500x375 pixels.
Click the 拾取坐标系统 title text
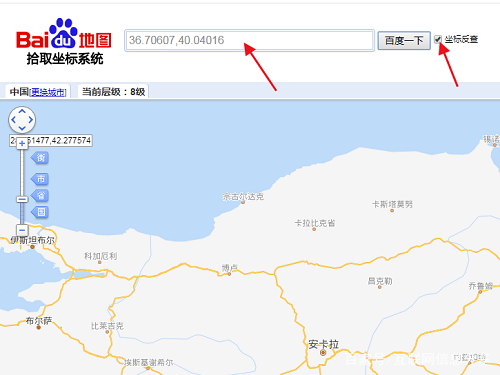click(65, 59)
